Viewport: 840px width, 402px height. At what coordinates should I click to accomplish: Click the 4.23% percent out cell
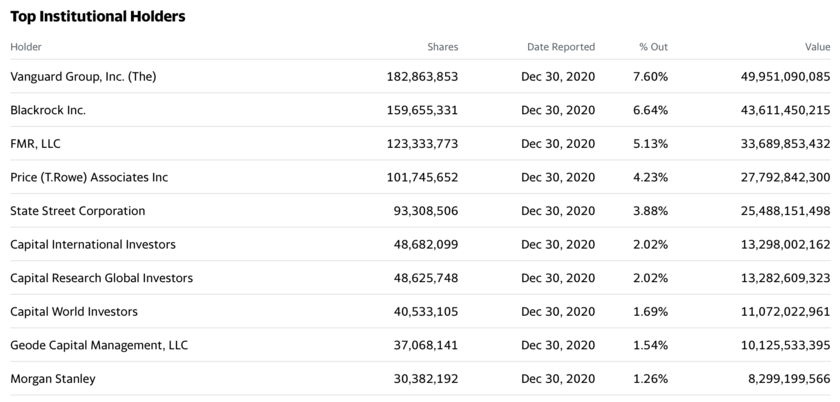(x=650, y=177)
